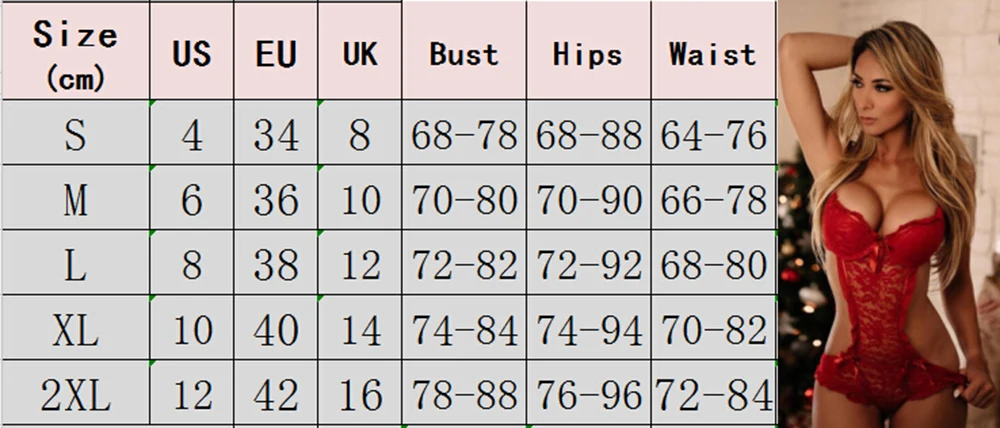This screenshot has height=428, width=1000.
Task: Select the 2XL row label cell
Action: point(75,392)
